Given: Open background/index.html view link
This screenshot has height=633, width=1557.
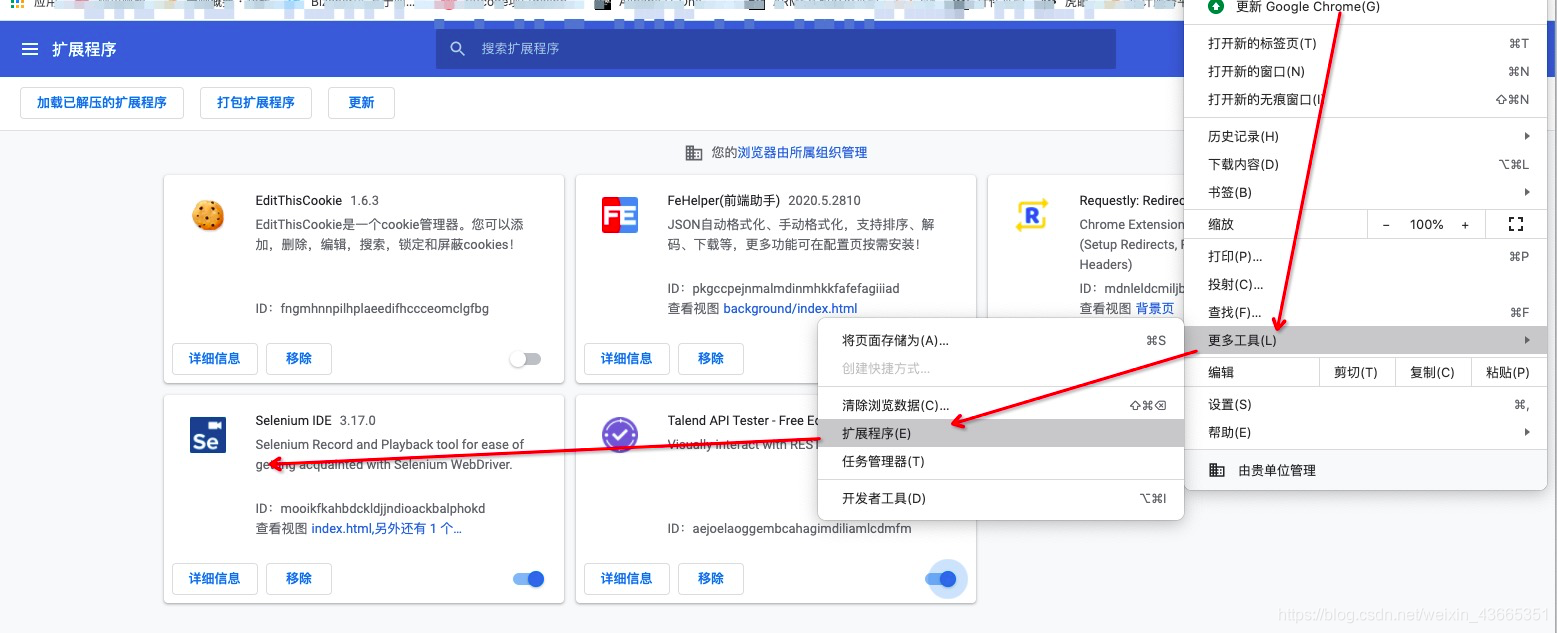Looking at the screenshot, I should (790, 309).
